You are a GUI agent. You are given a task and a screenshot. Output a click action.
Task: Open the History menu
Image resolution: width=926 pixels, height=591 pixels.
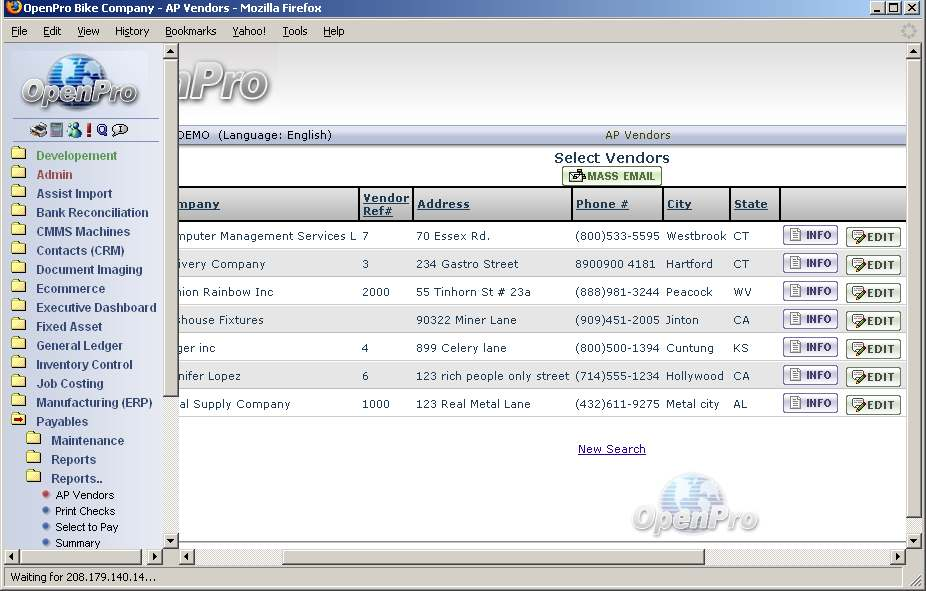[131, 31]
